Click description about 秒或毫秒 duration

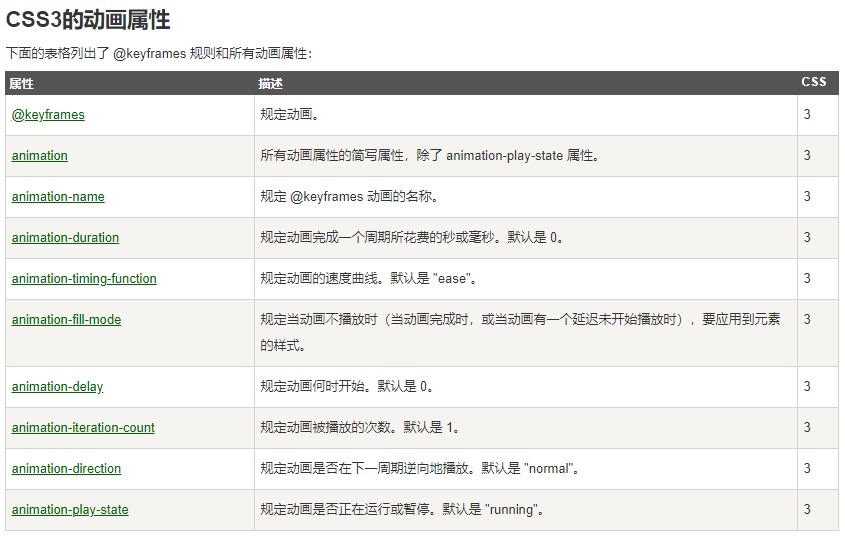(412, 238)
